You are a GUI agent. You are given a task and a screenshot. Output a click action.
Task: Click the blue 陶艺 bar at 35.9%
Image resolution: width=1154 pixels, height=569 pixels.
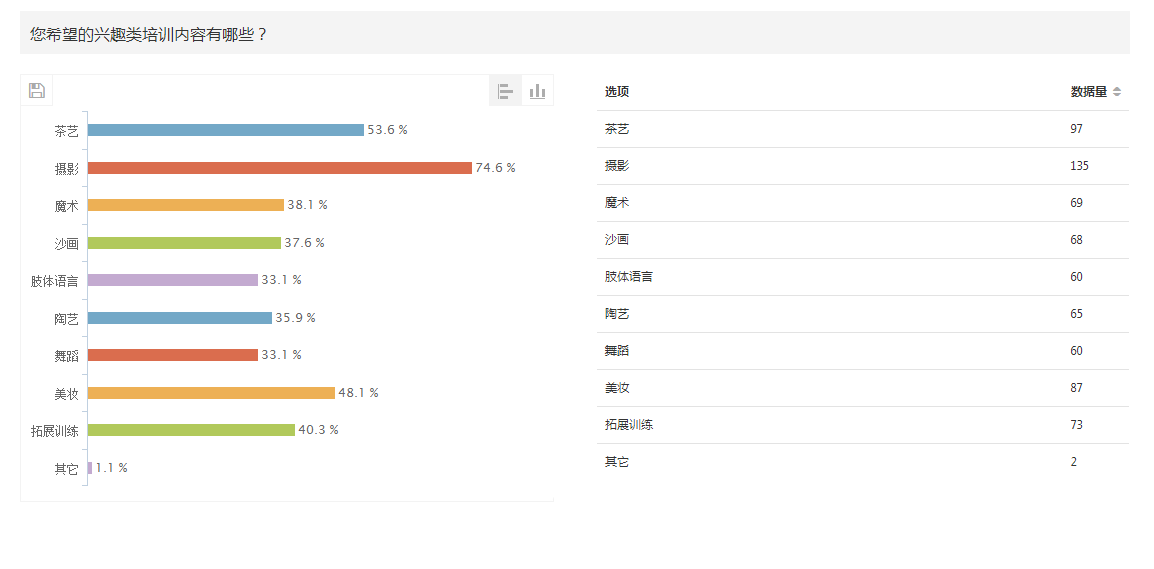coord(180,318)
